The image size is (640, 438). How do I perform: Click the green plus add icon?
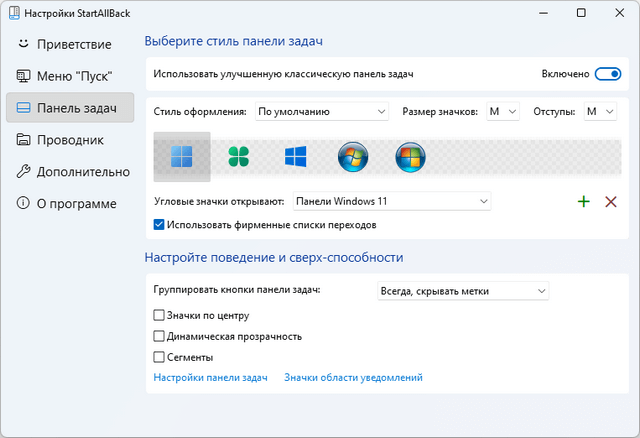tap(584, 202)
